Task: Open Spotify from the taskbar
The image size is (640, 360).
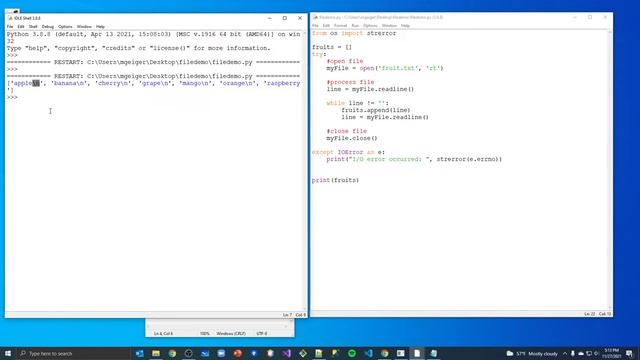Action: click(x=352, y=353)
